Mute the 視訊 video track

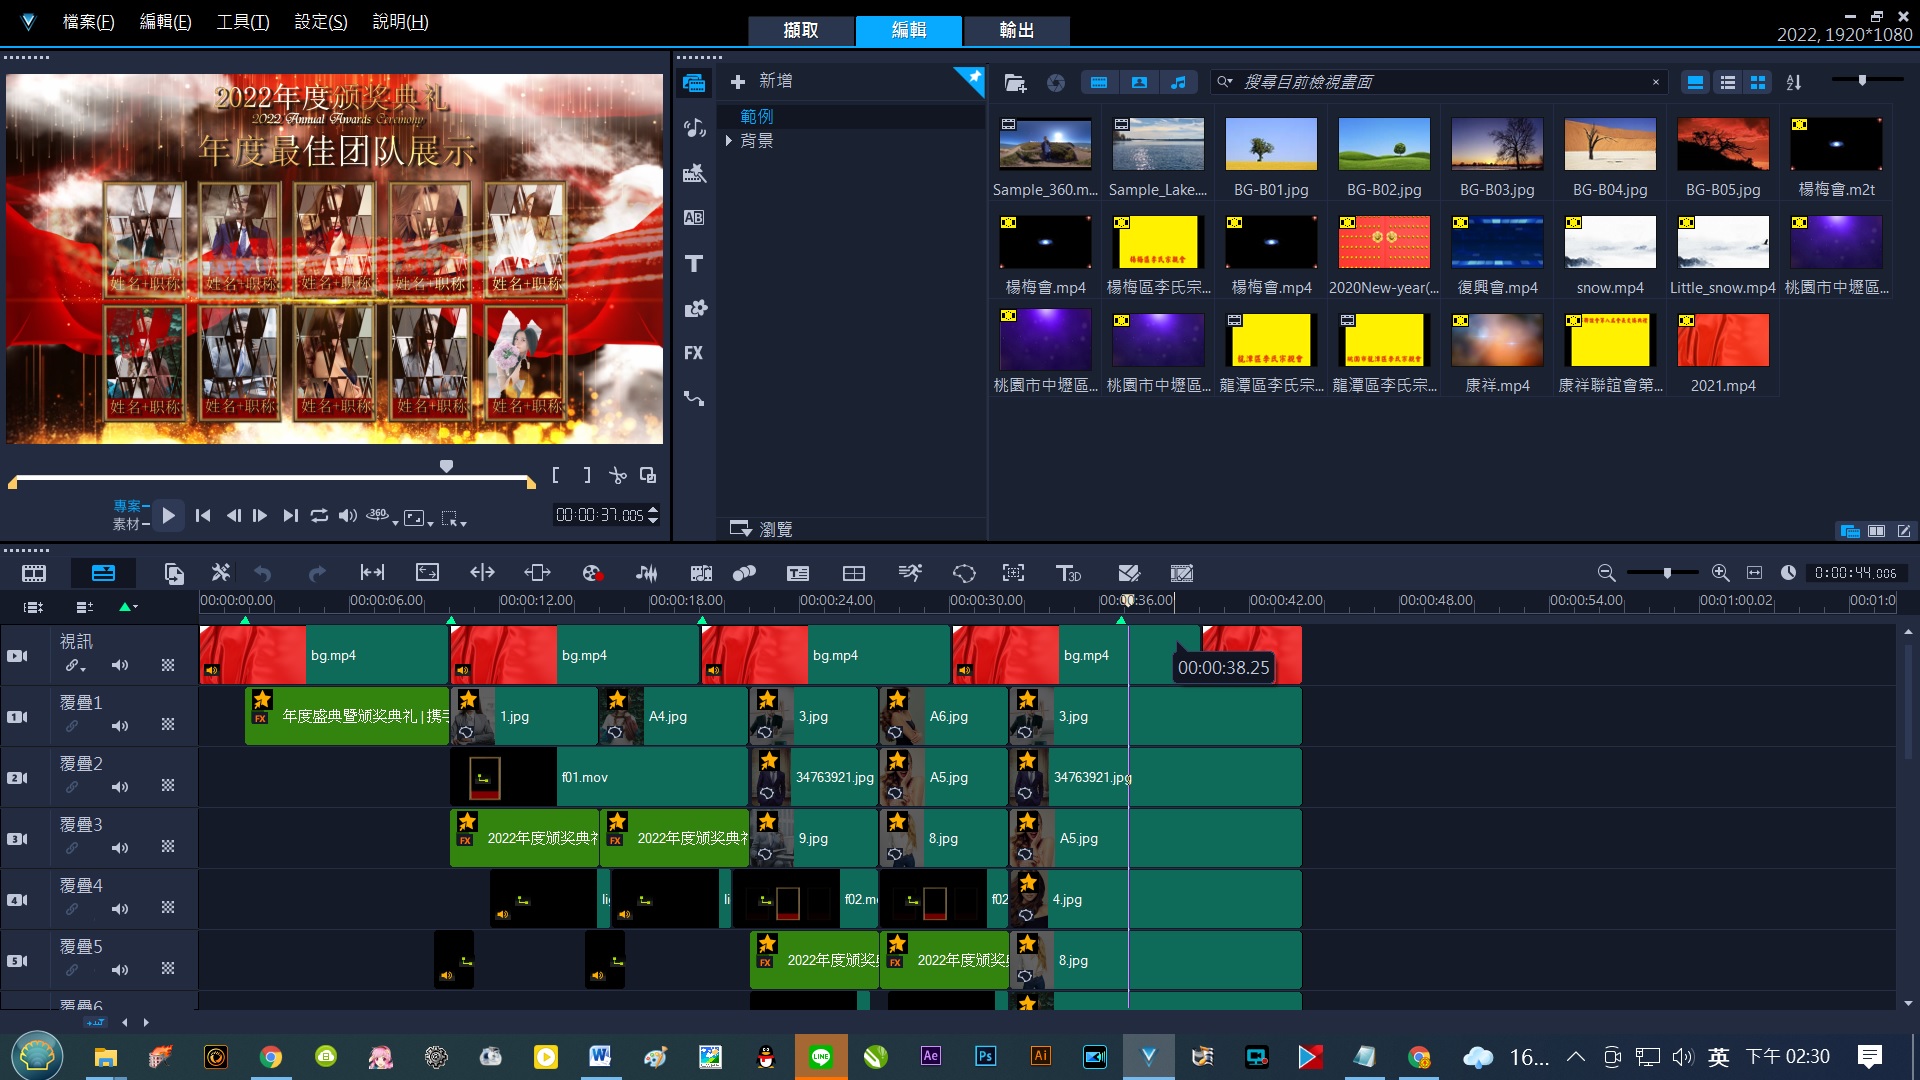[x=120, y=665]
